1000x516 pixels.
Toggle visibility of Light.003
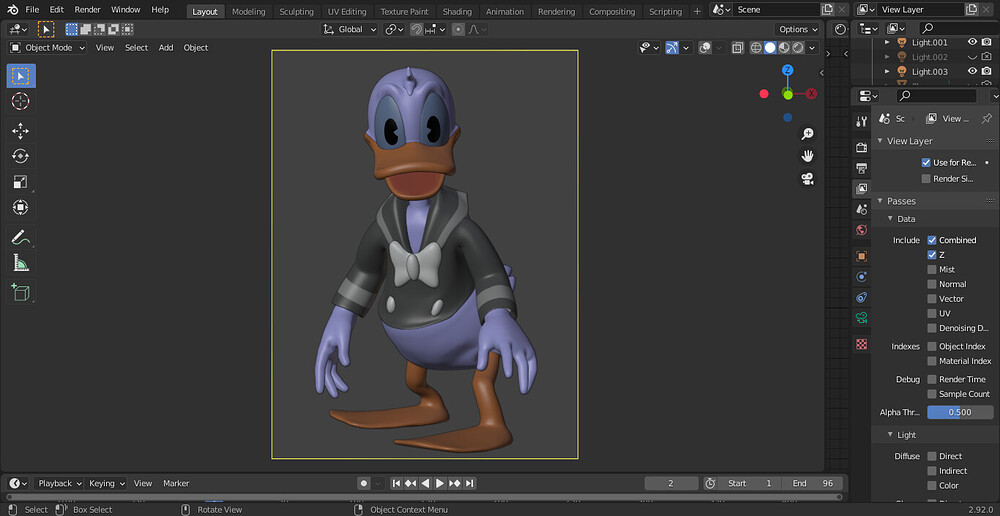point(973,71)
